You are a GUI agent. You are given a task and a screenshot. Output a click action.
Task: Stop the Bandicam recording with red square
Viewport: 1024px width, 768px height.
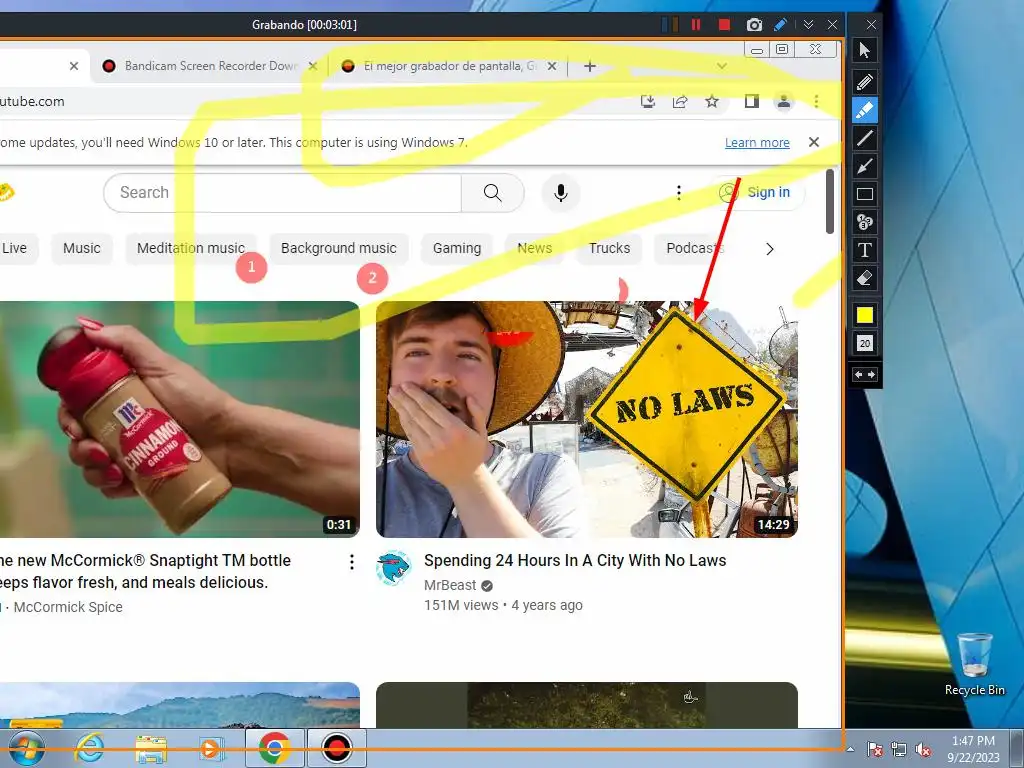pyautogui.click(x=724, y=25)
